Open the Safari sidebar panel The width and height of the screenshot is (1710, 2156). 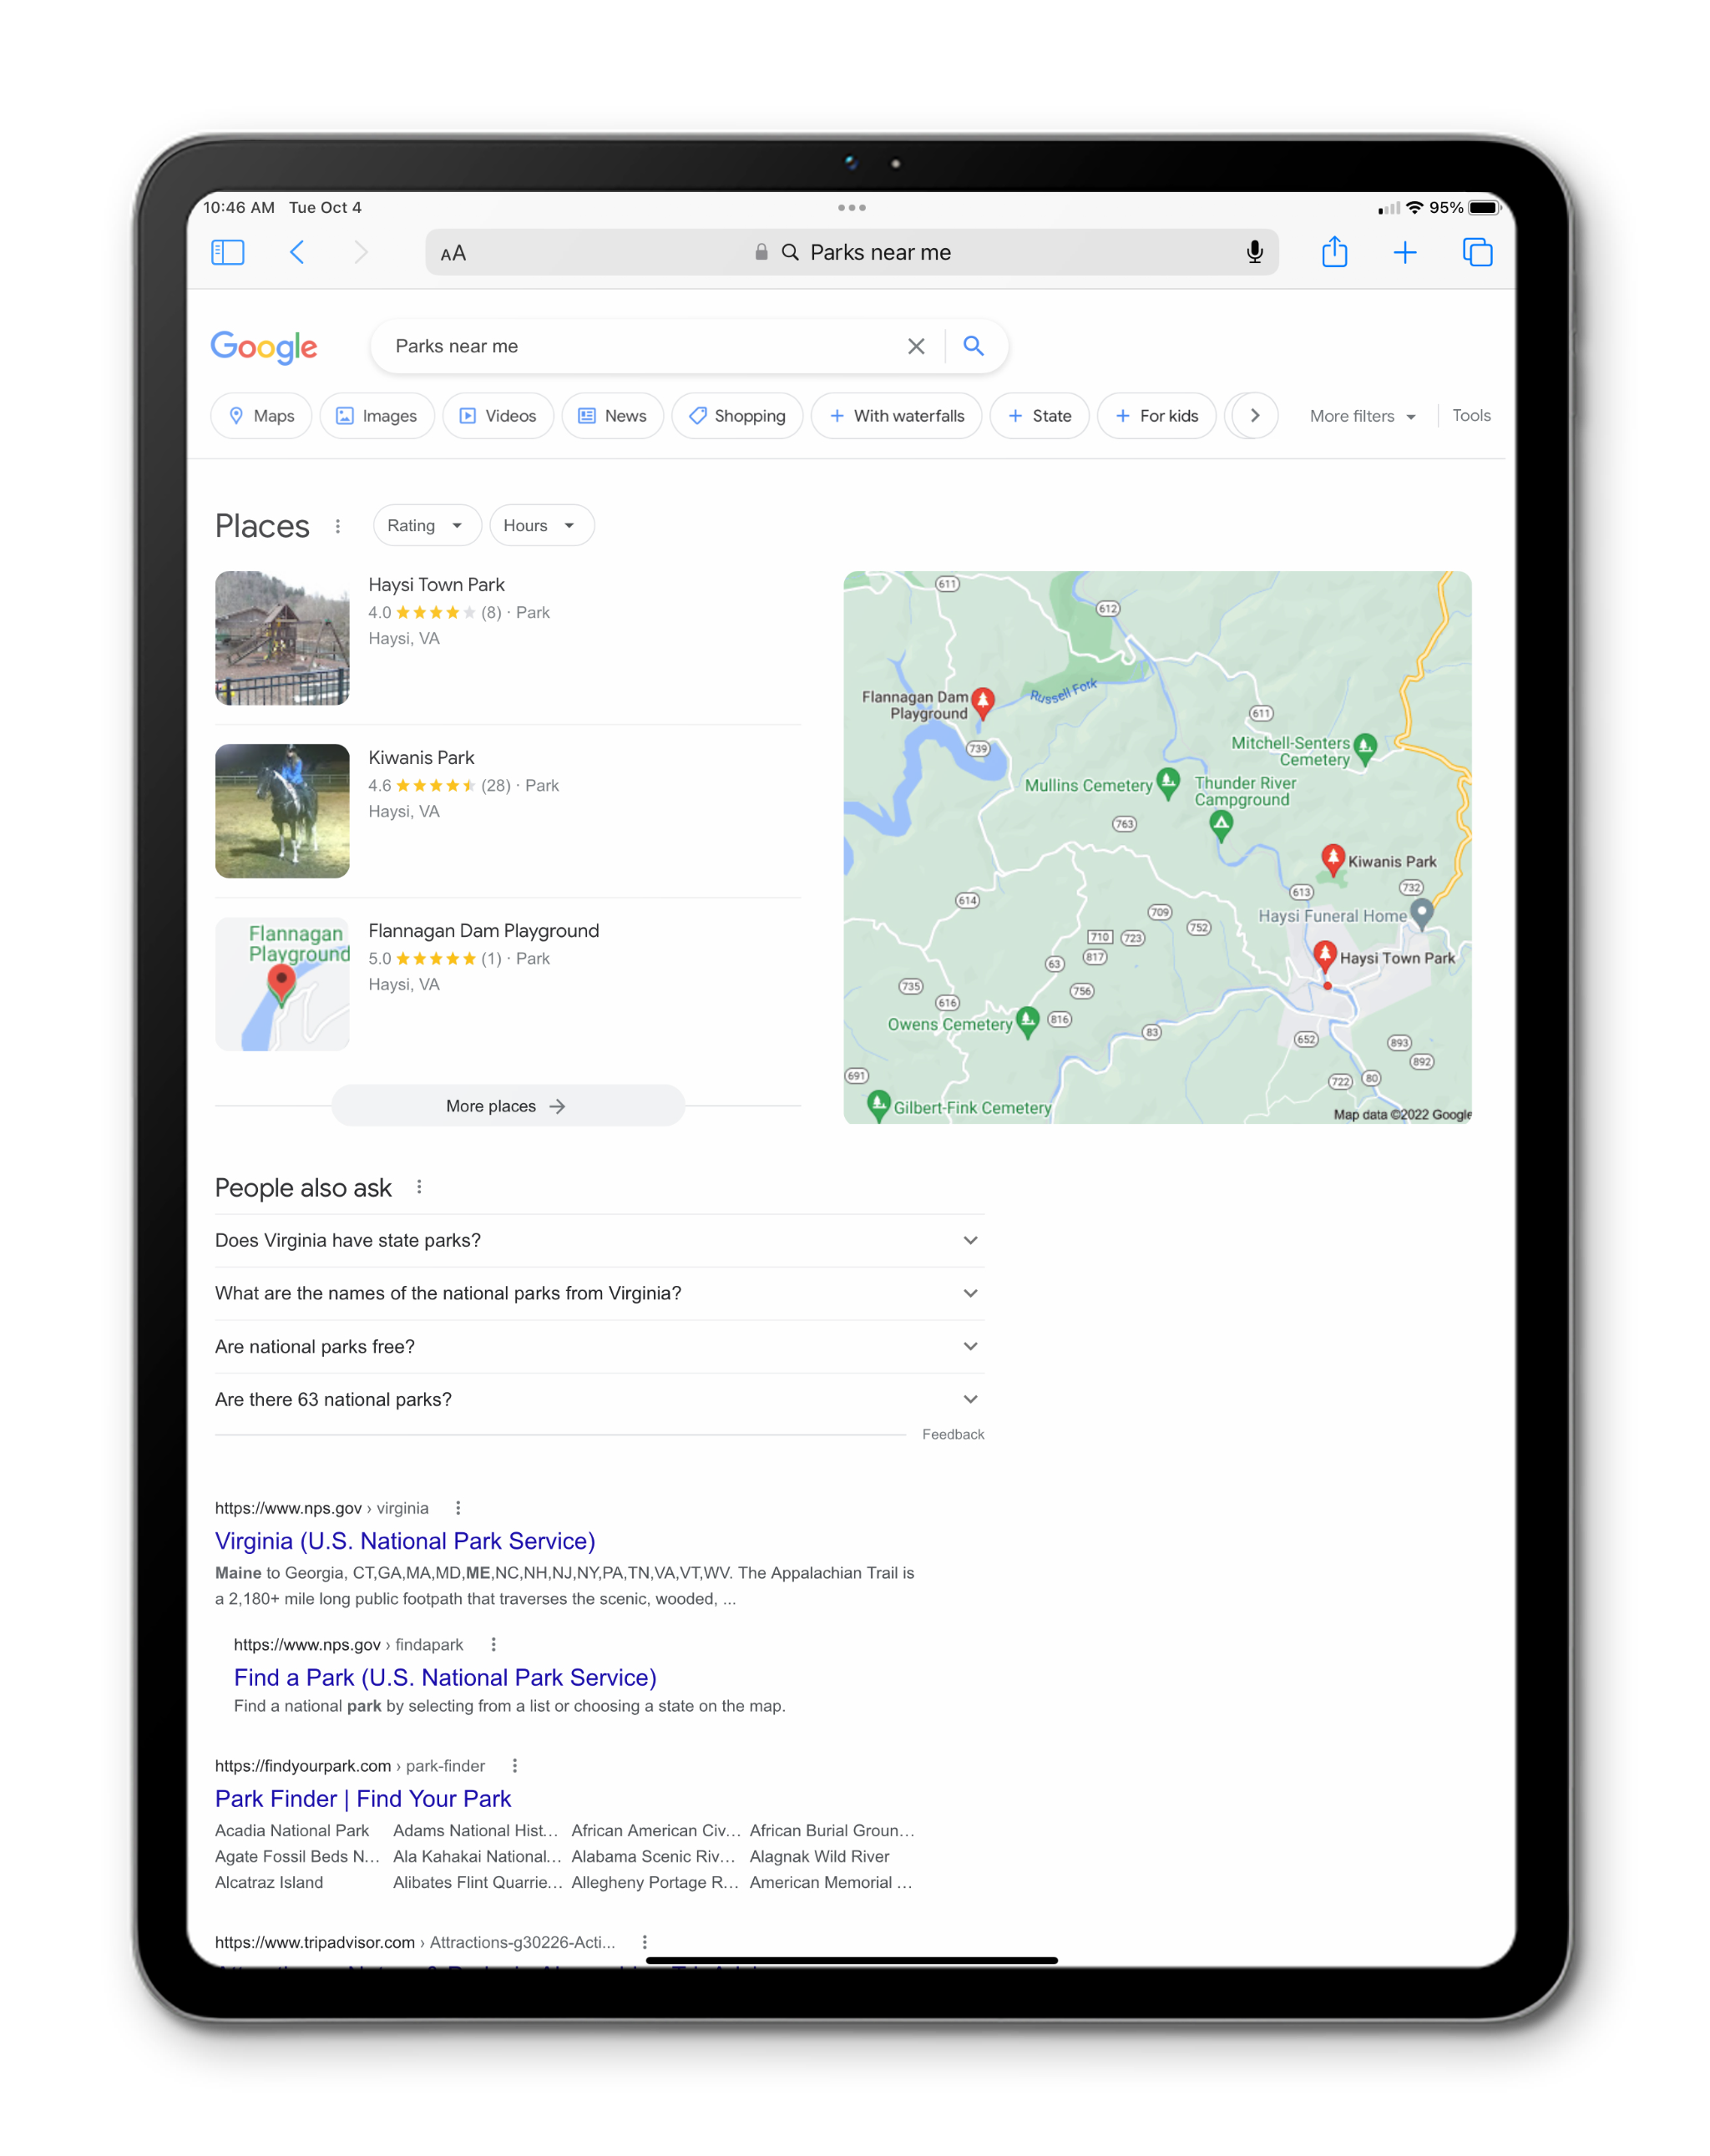click(227, 252)
